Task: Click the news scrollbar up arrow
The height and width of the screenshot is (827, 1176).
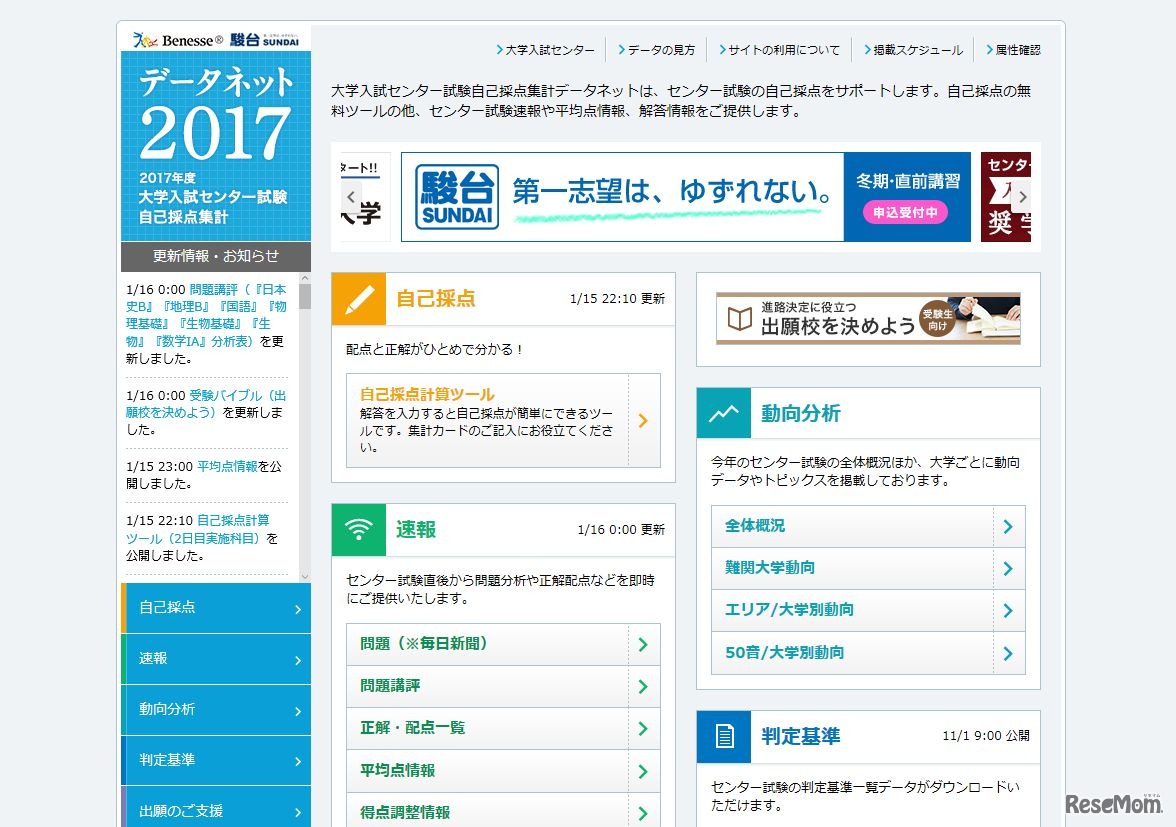Action: pos(304,278)
